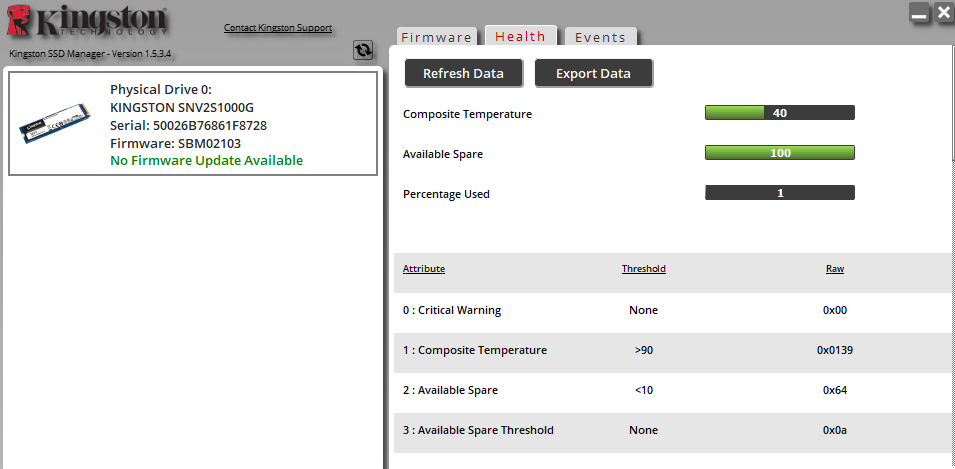The width and height of the screenshot is (955, 469).
Task: Click the refresh drives icon
Action: point(363,50)
